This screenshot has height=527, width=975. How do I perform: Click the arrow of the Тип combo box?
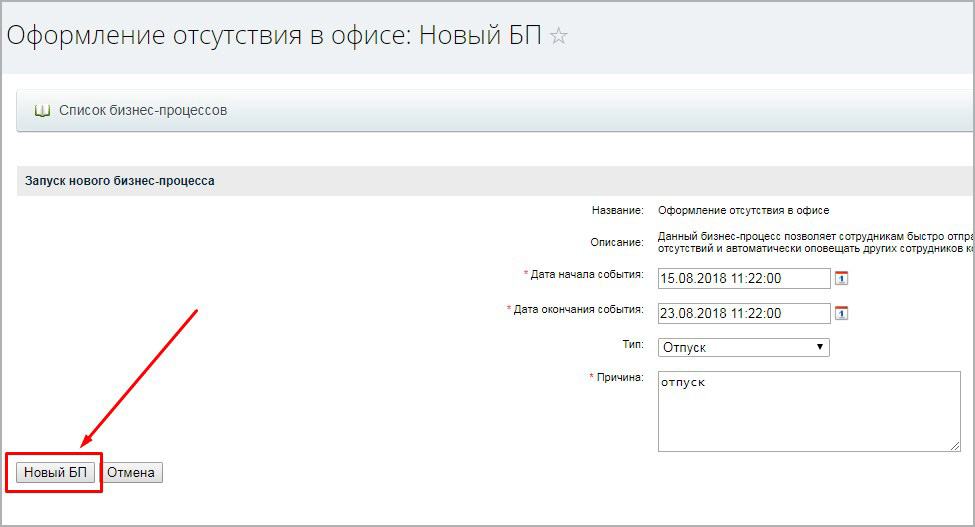(x=820, y=347)
